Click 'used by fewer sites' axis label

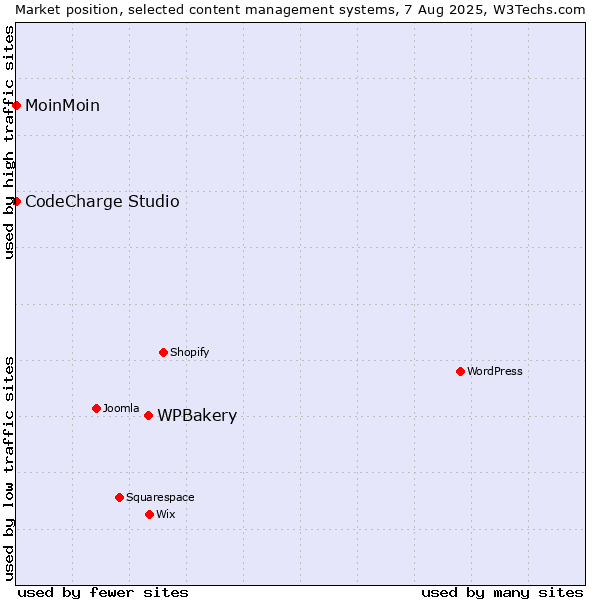pos(103,593)
